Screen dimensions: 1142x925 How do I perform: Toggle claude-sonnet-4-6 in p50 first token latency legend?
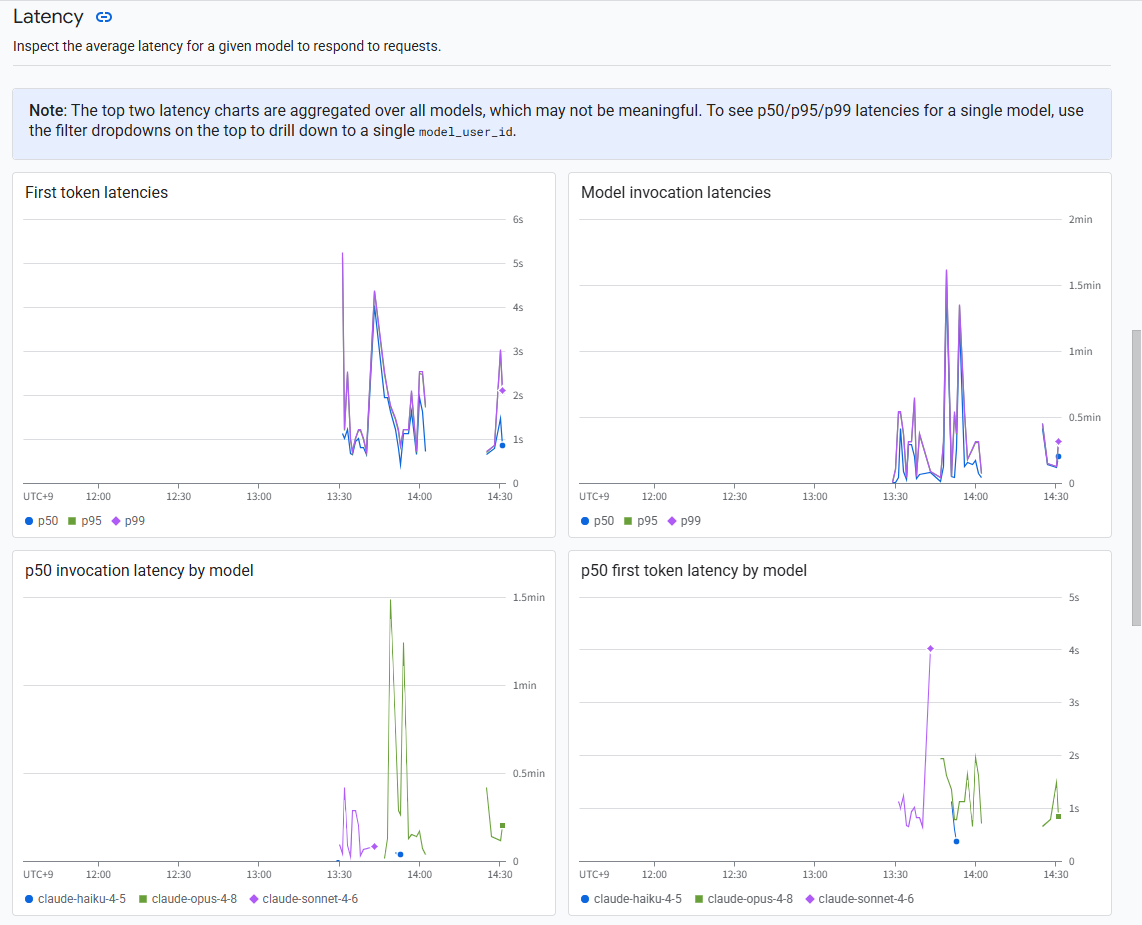coord(859,899)
